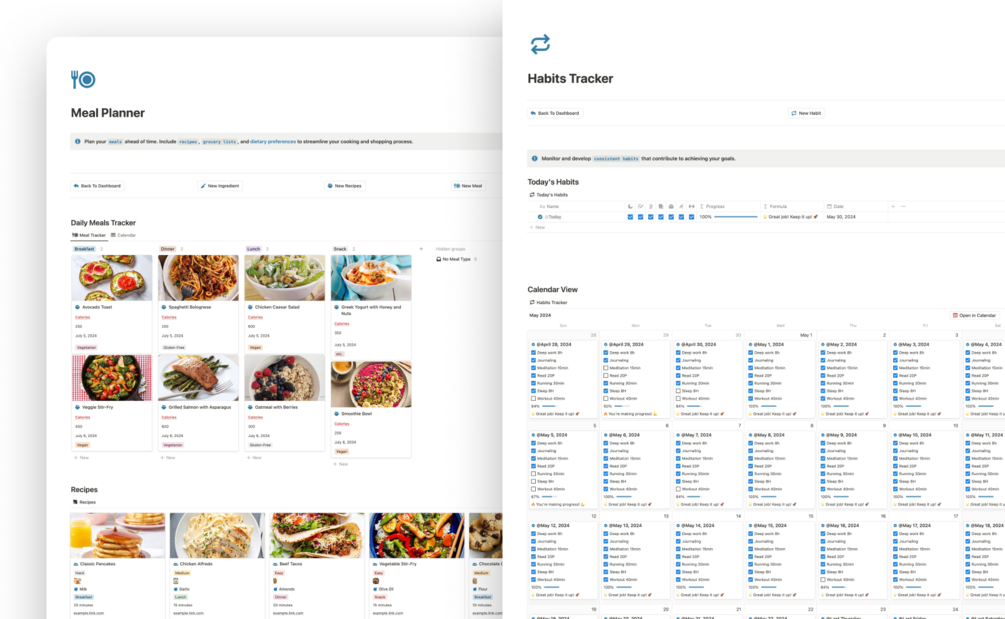
Task: Uncheck the last checkbox in Today row
Action: pos(692,217)
